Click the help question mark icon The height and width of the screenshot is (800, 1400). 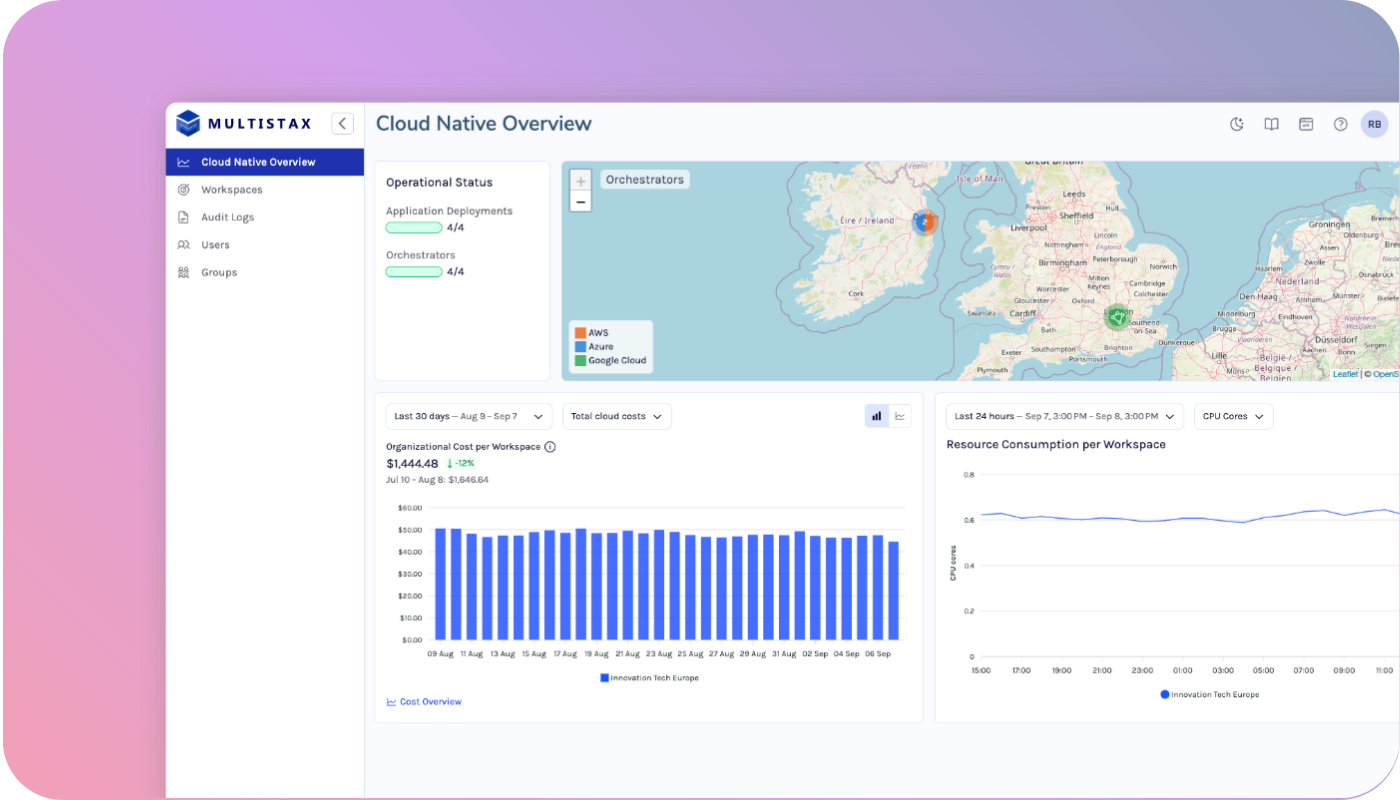coord(1340,124)
